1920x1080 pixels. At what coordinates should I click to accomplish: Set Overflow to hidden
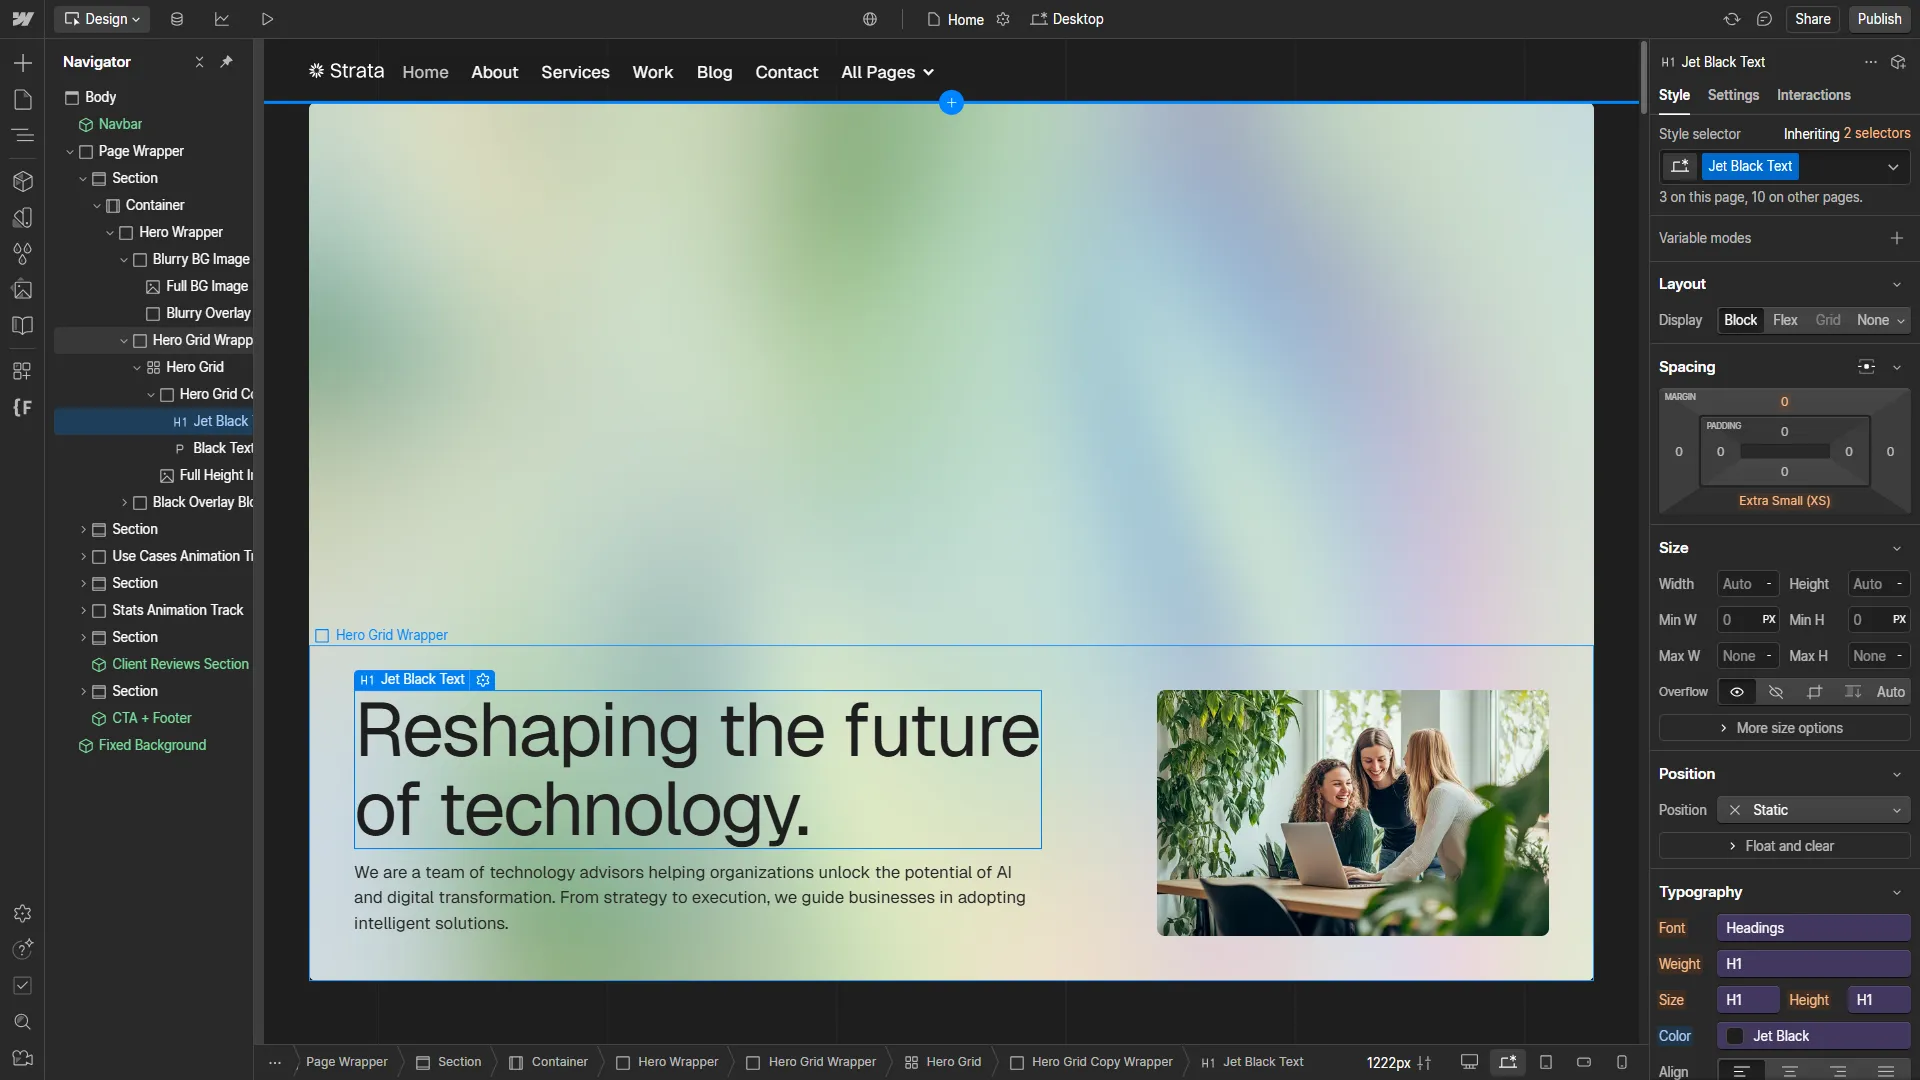coord(1775,691)
